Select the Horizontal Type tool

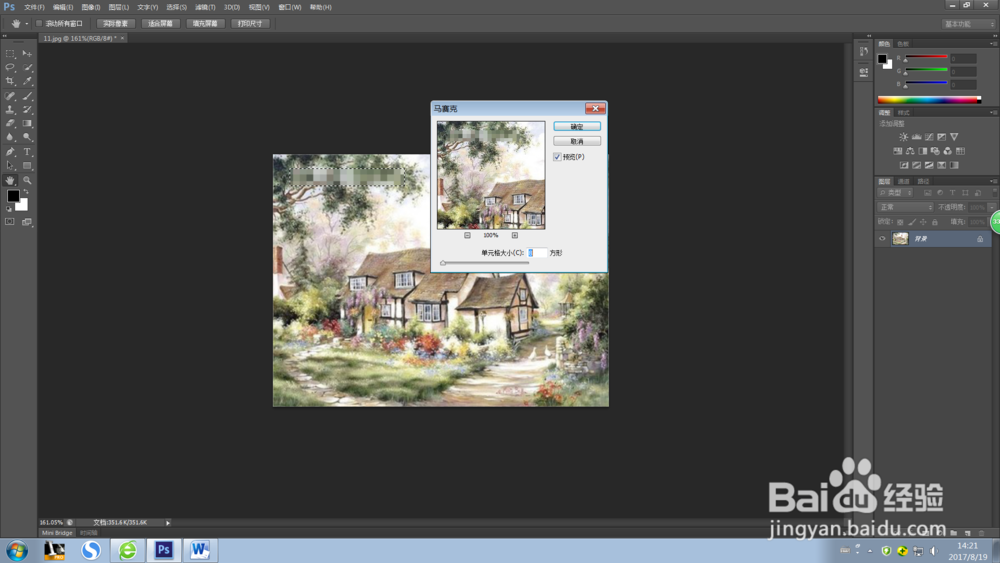[x=27, y=152]
